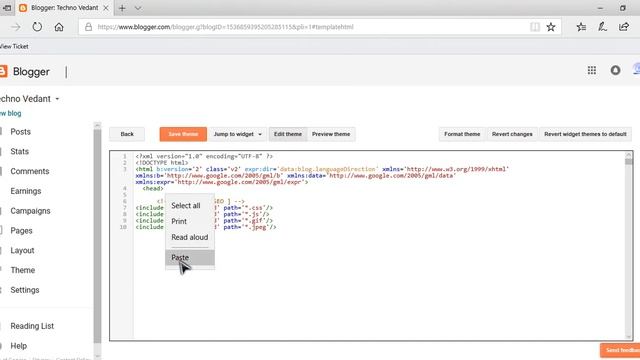Click the Blogger logo icon
Viewport: 640px width, 360px height.
[x=3, y=71]
